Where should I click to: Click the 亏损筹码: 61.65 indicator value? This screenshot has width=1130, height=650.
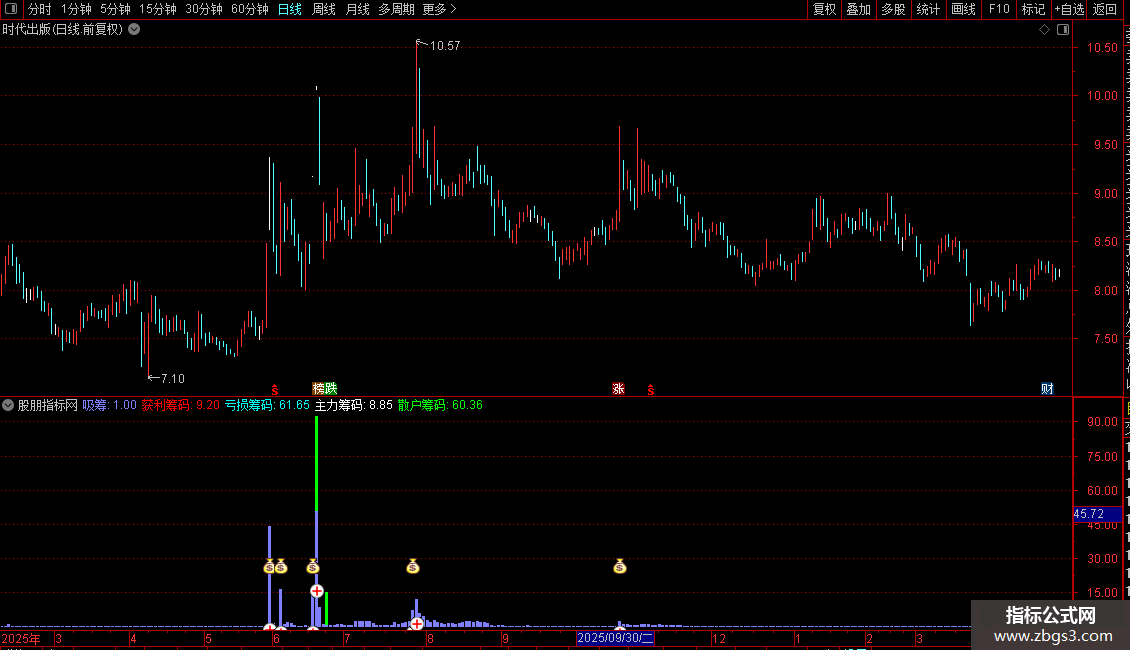(x=267, y=406)
